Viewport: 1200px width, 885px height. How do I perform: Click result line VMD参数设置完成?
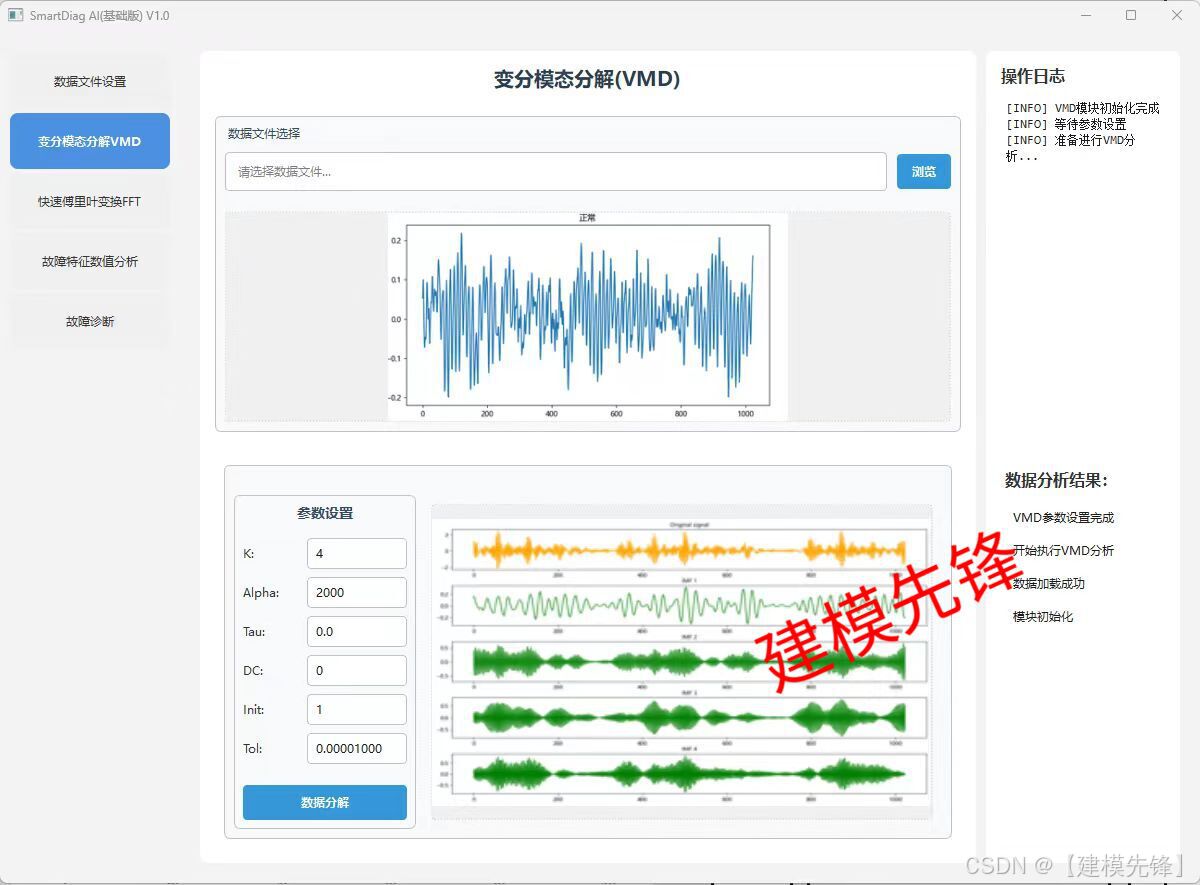pyautogui.click(x=1063, y=518)
